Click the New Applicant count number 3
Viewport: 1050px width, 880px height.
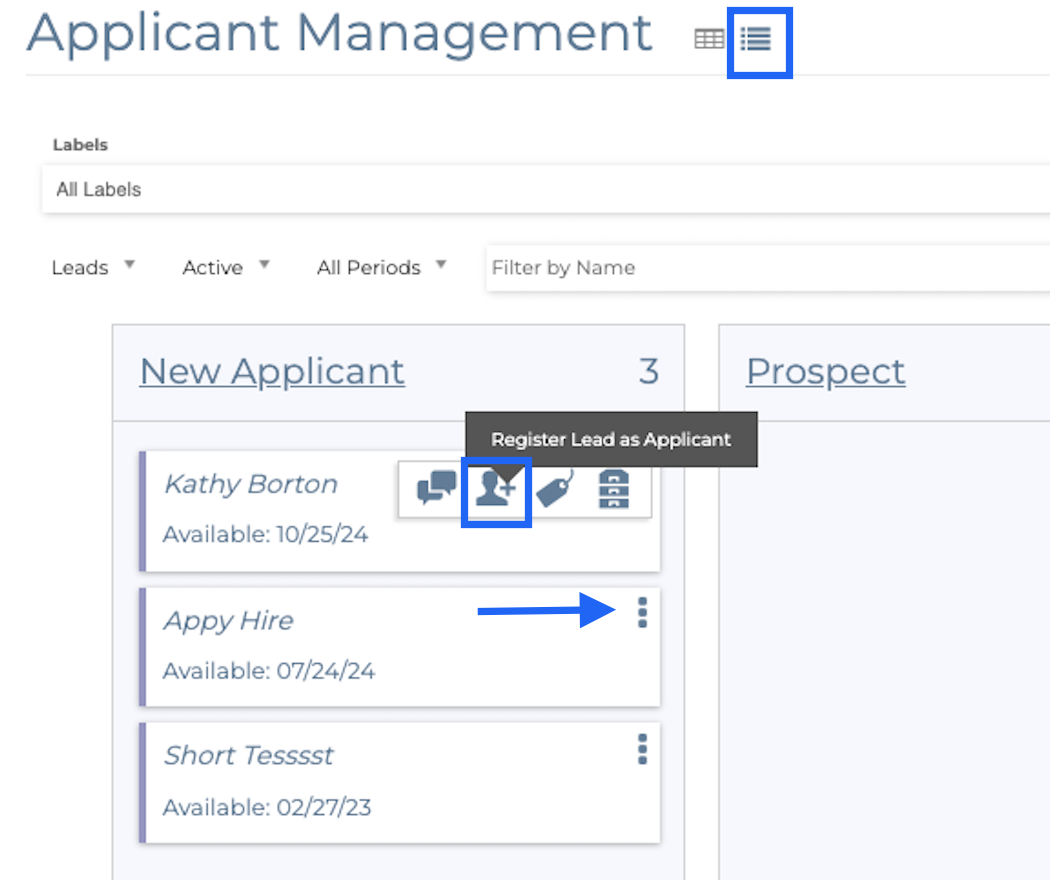pyautogui.click(x=648, y=371)
